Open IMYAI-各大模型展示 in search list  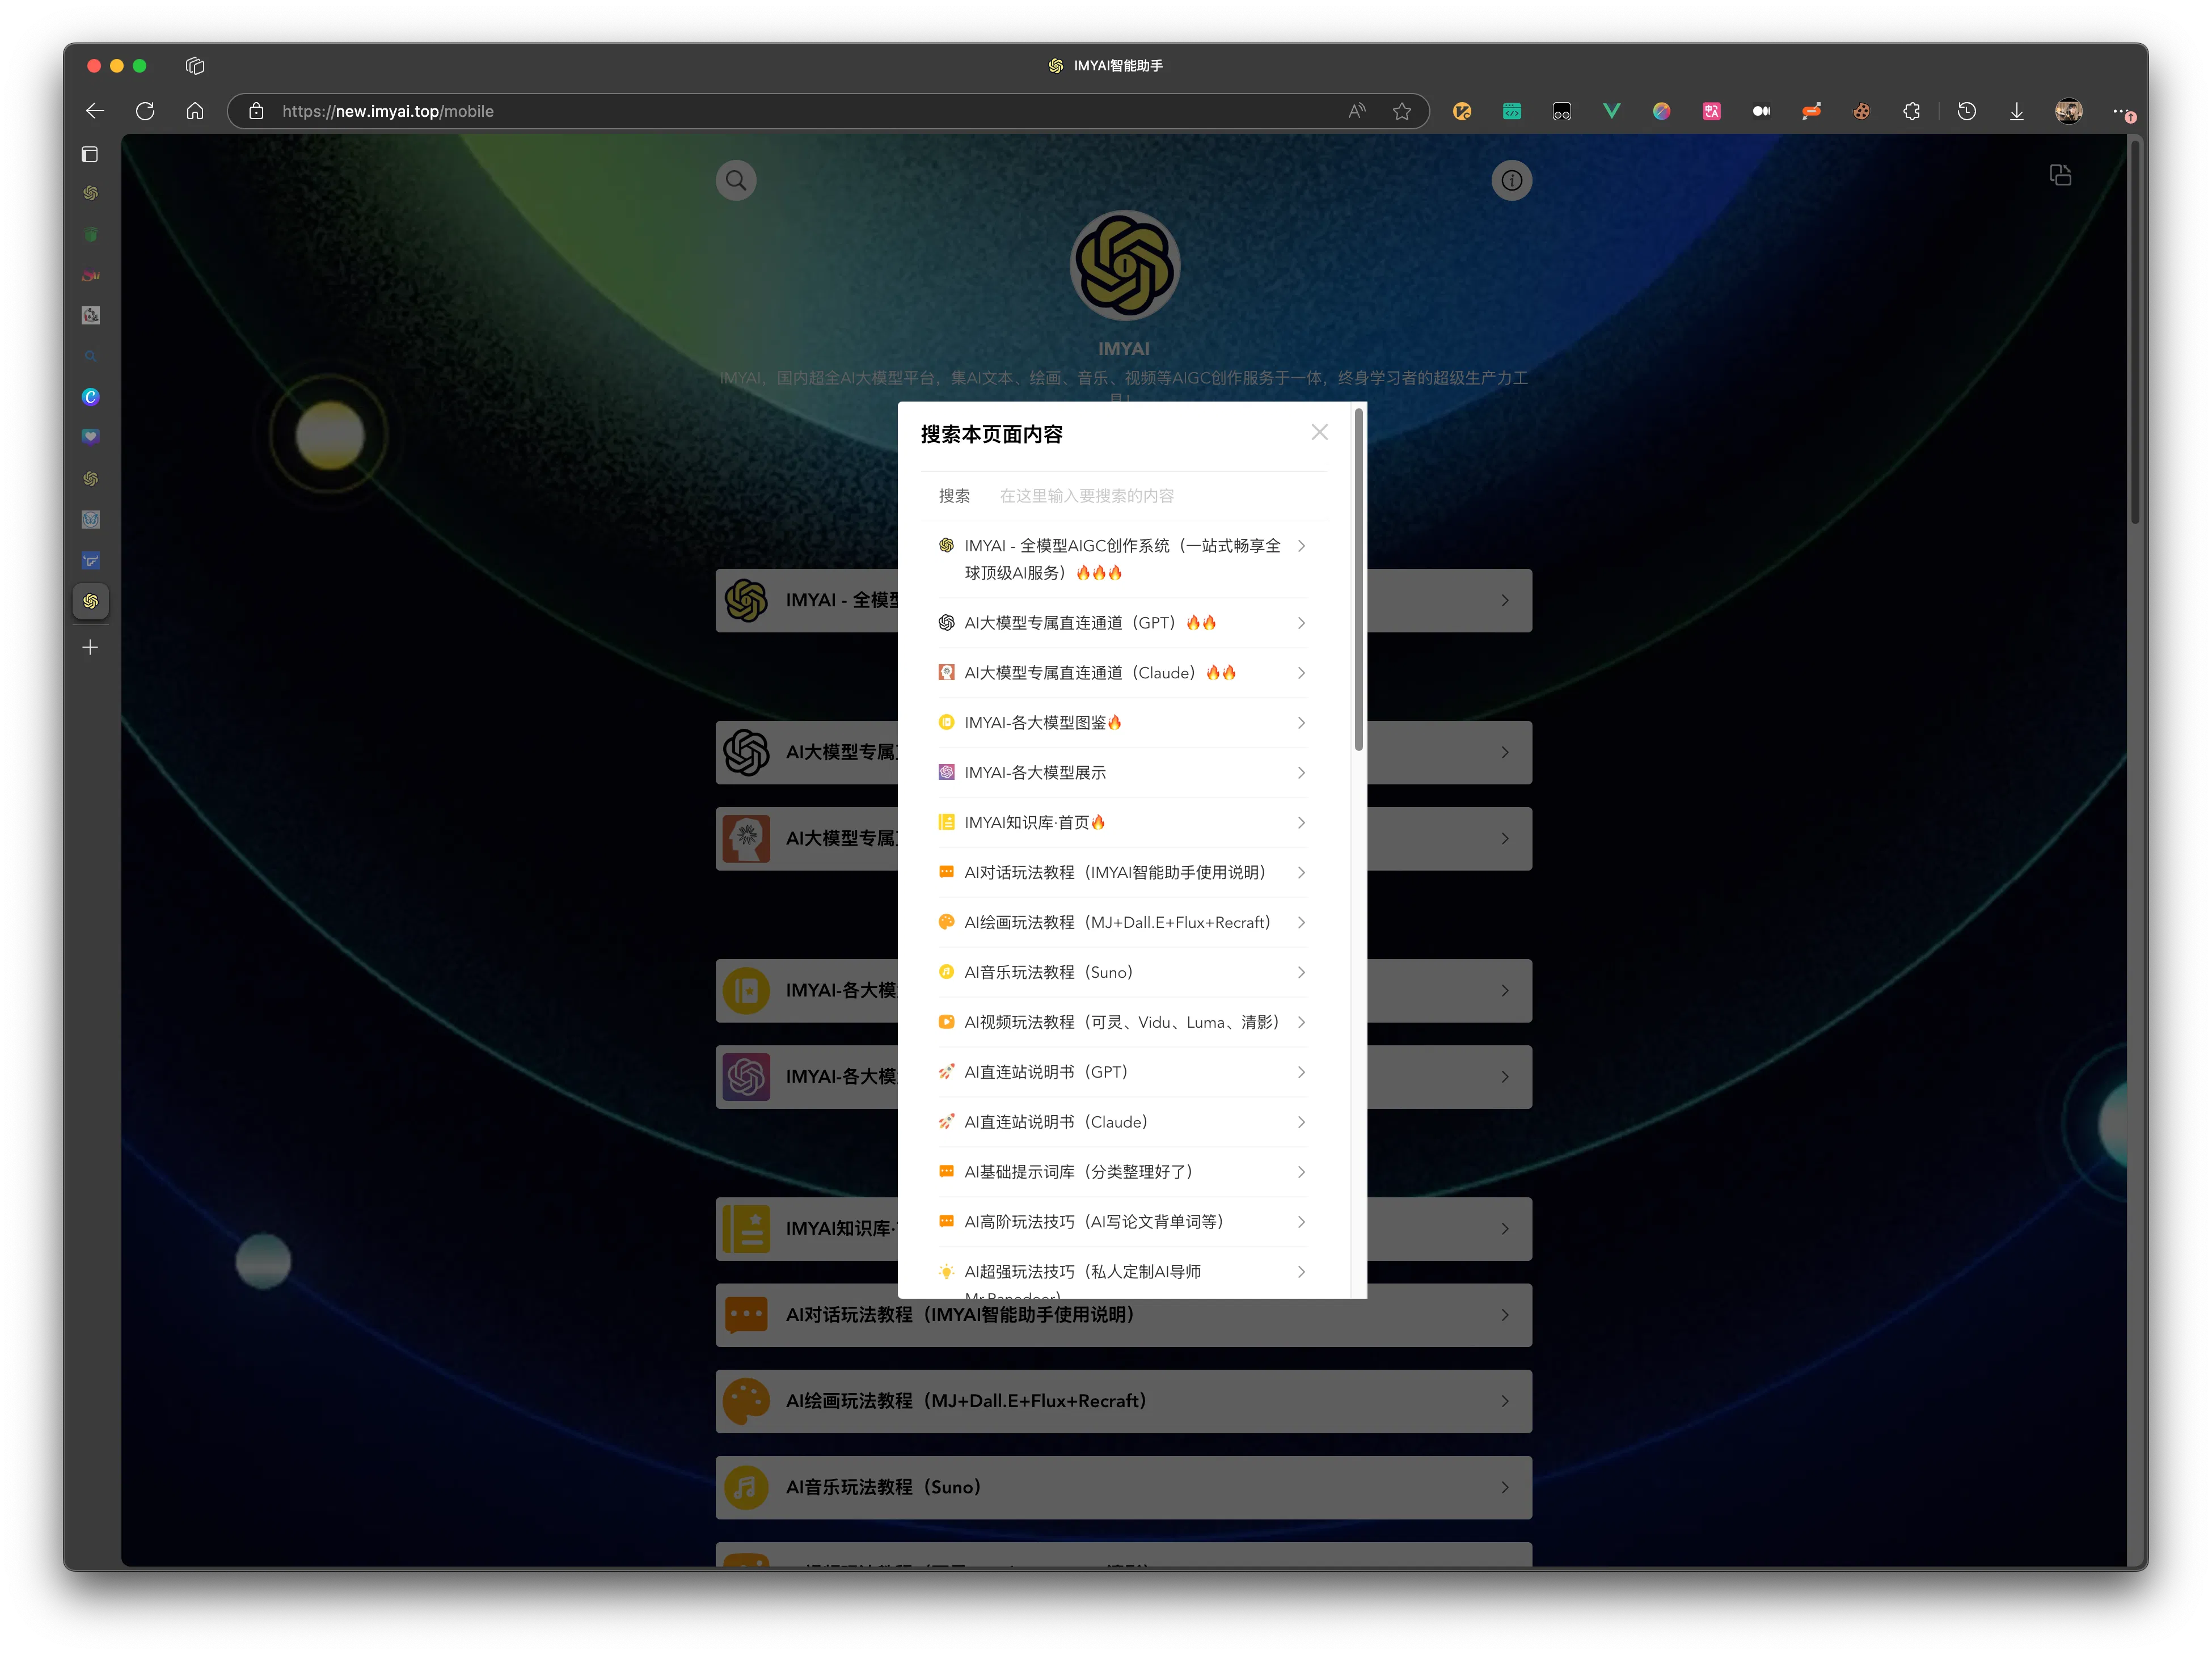click(1123, 773)
